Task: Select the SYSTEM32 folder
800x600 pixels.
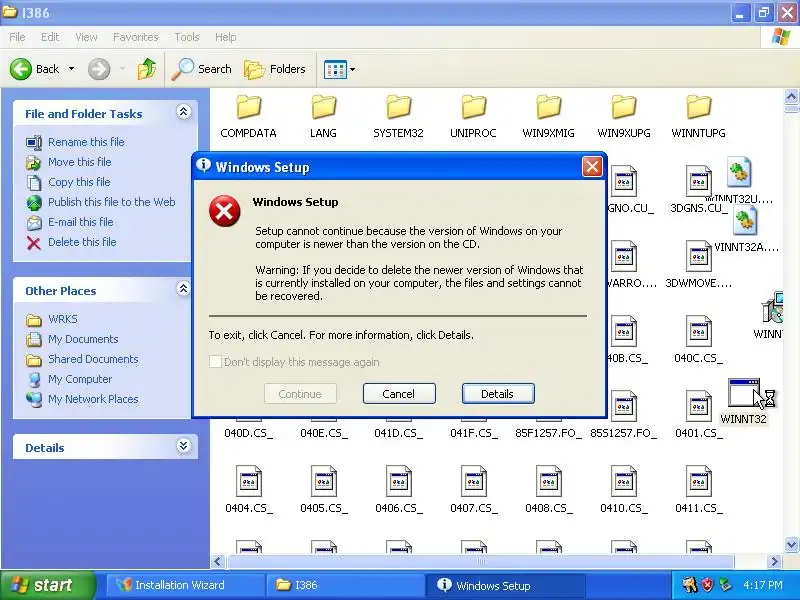Action: (x=398, y=117)
